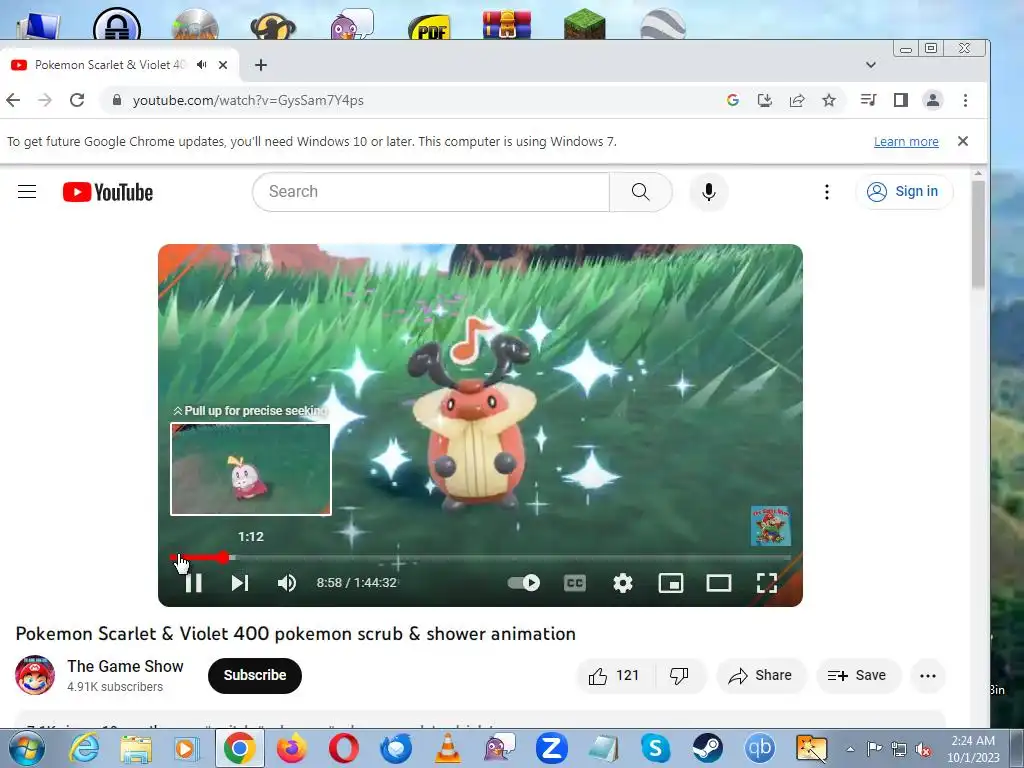Viewport: 1024px width, 768px height.
Task: Click the video progress bar
Action: tap(481, 558)
